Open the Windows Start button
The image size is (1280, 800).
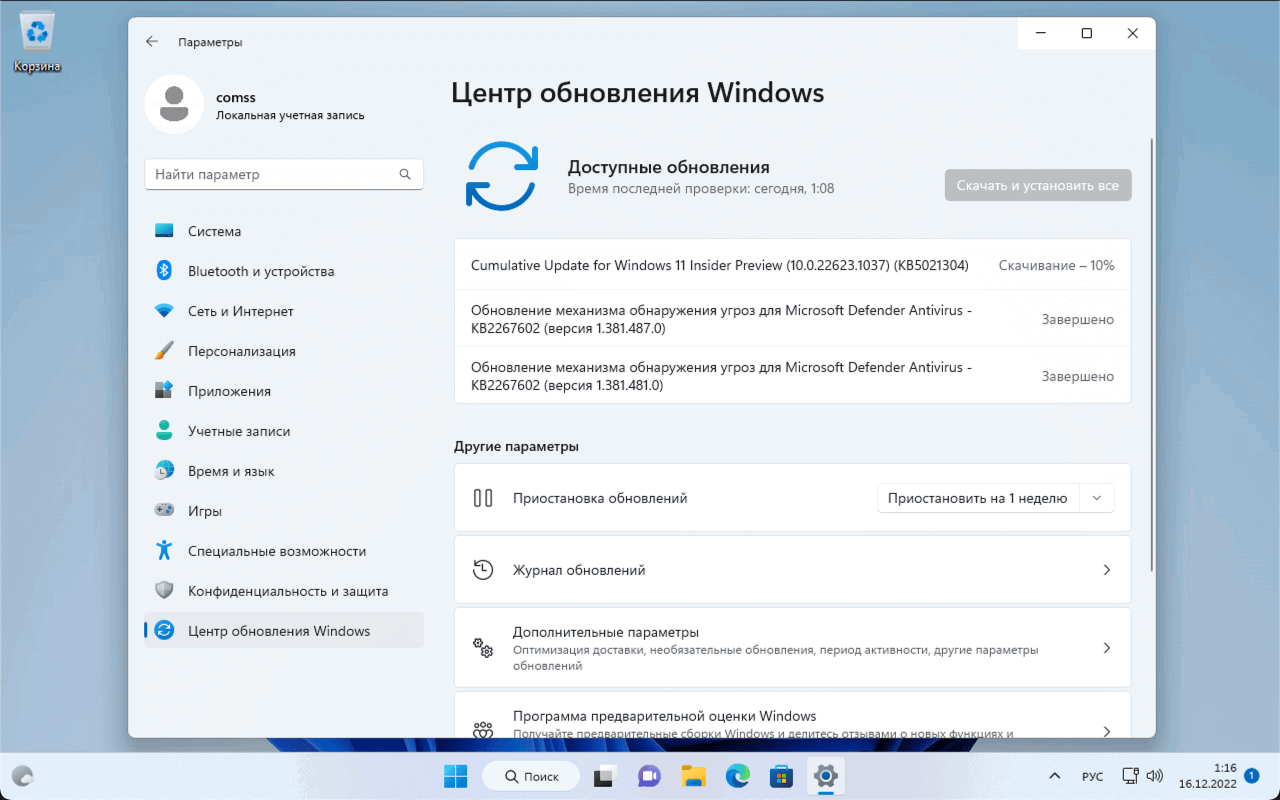(x=455, y=776)
